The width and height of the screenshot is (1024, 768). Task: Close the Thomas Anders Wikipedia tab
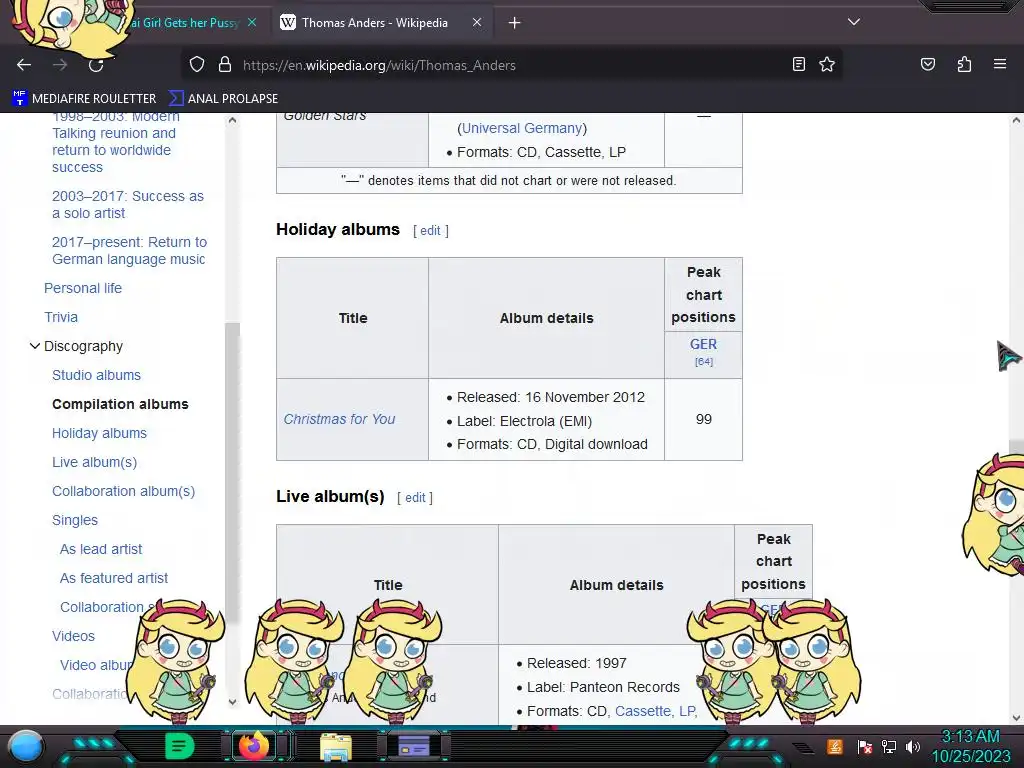pyautogui.click(x=477, y=23)
